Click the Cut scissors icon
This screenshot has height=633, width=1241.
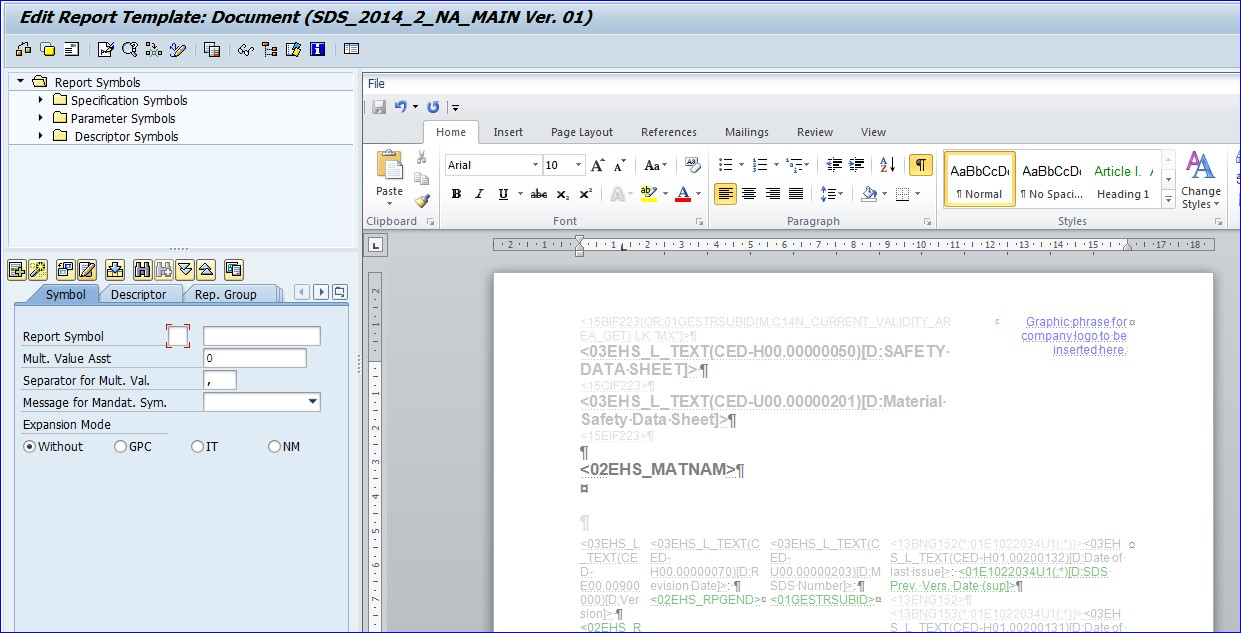pyautogui.click(x=422, y=157)
